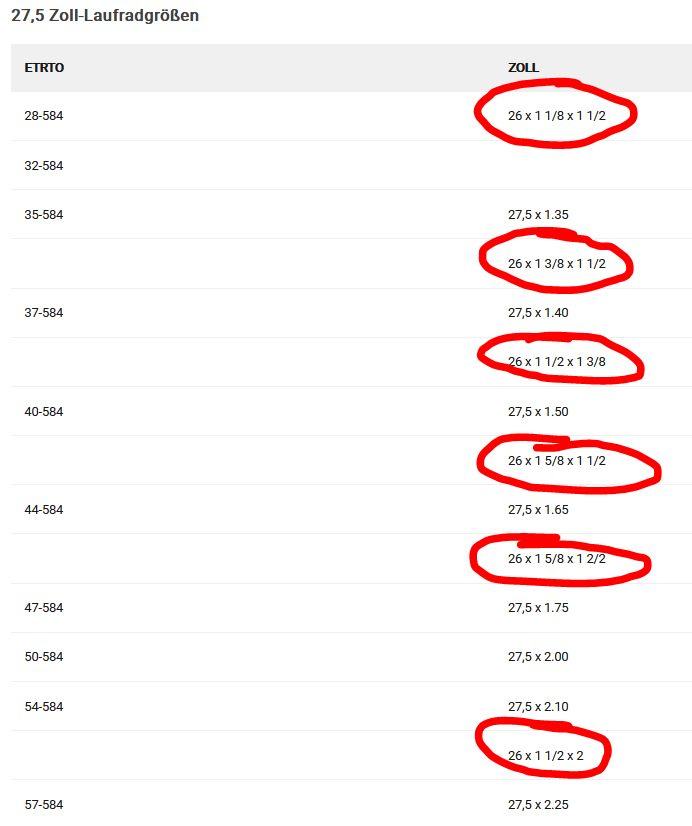692x826 pixels.
Task: Click the ETRTO column header
Action: point(44,68)
